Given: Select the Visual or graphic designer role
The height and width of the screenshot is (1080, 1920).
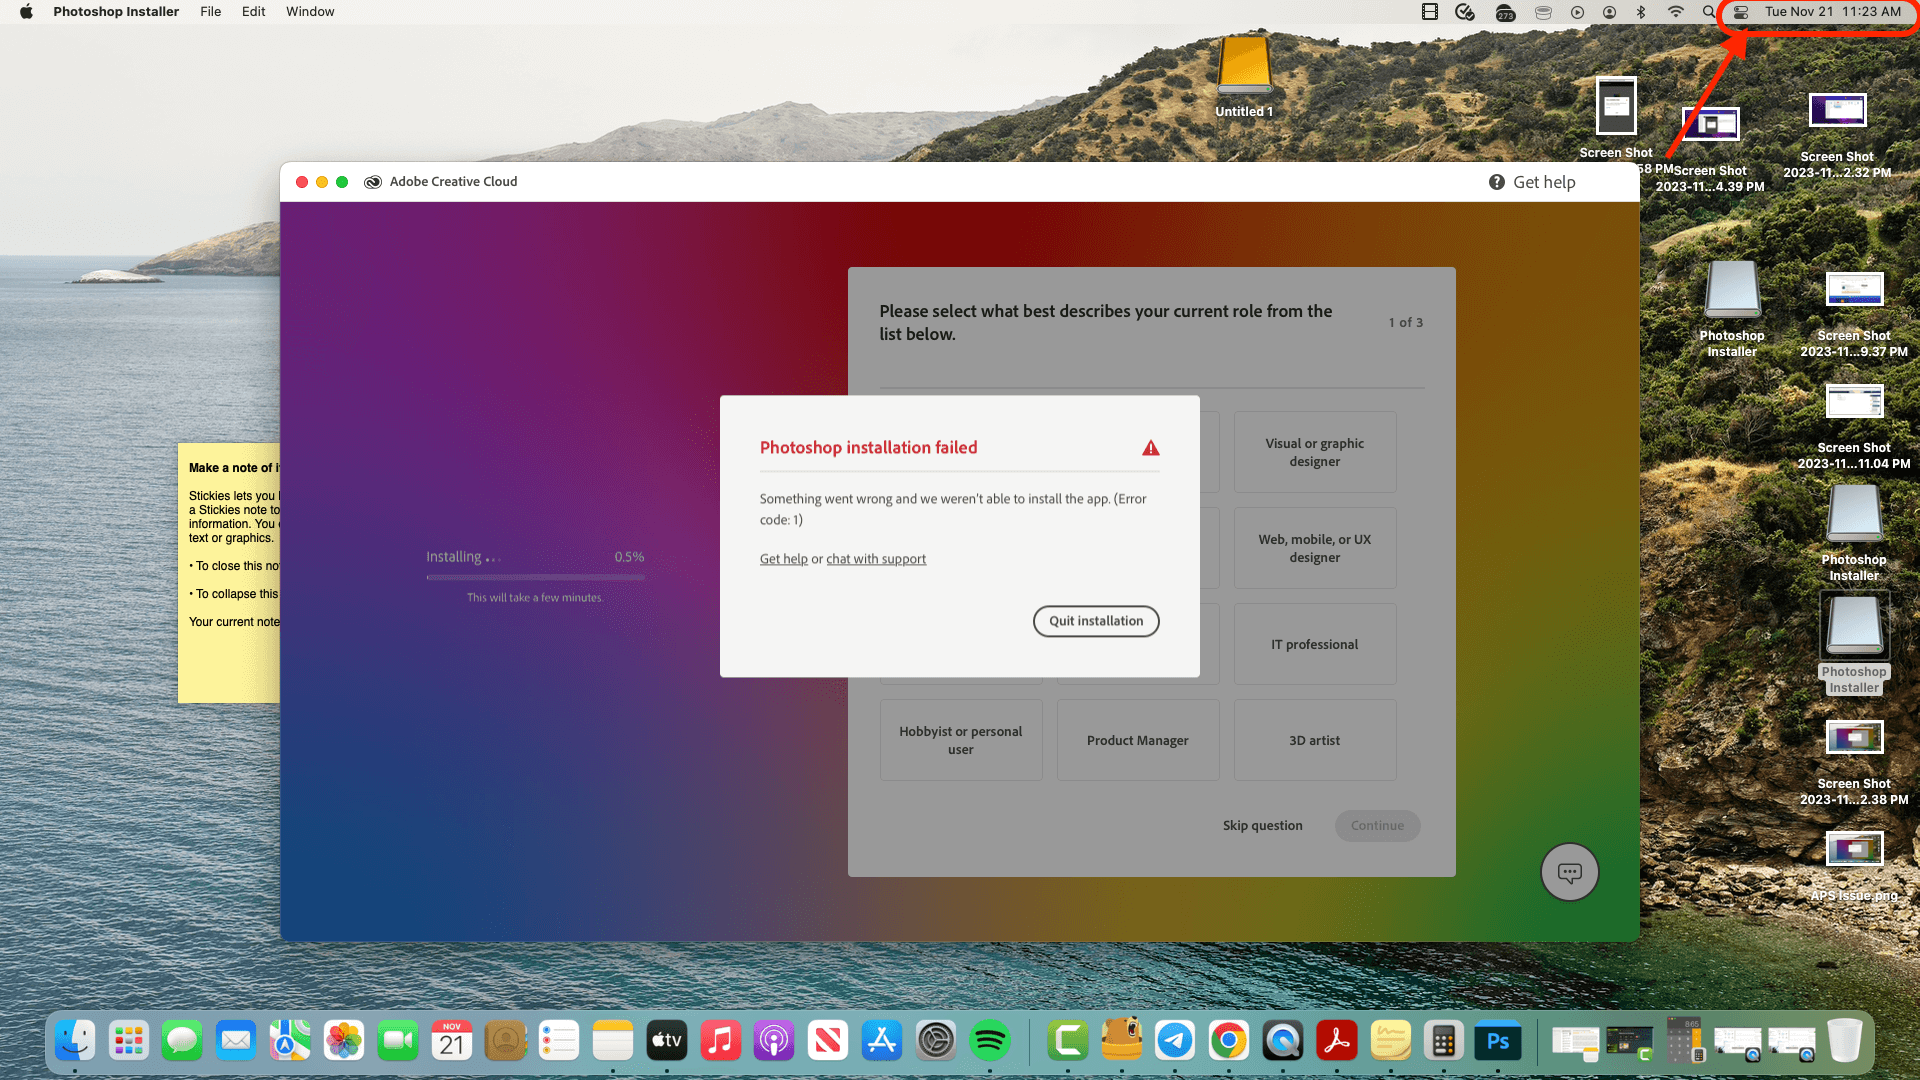Looking at the screenshot, I should pyautogui.click(x=1314, y=452).
